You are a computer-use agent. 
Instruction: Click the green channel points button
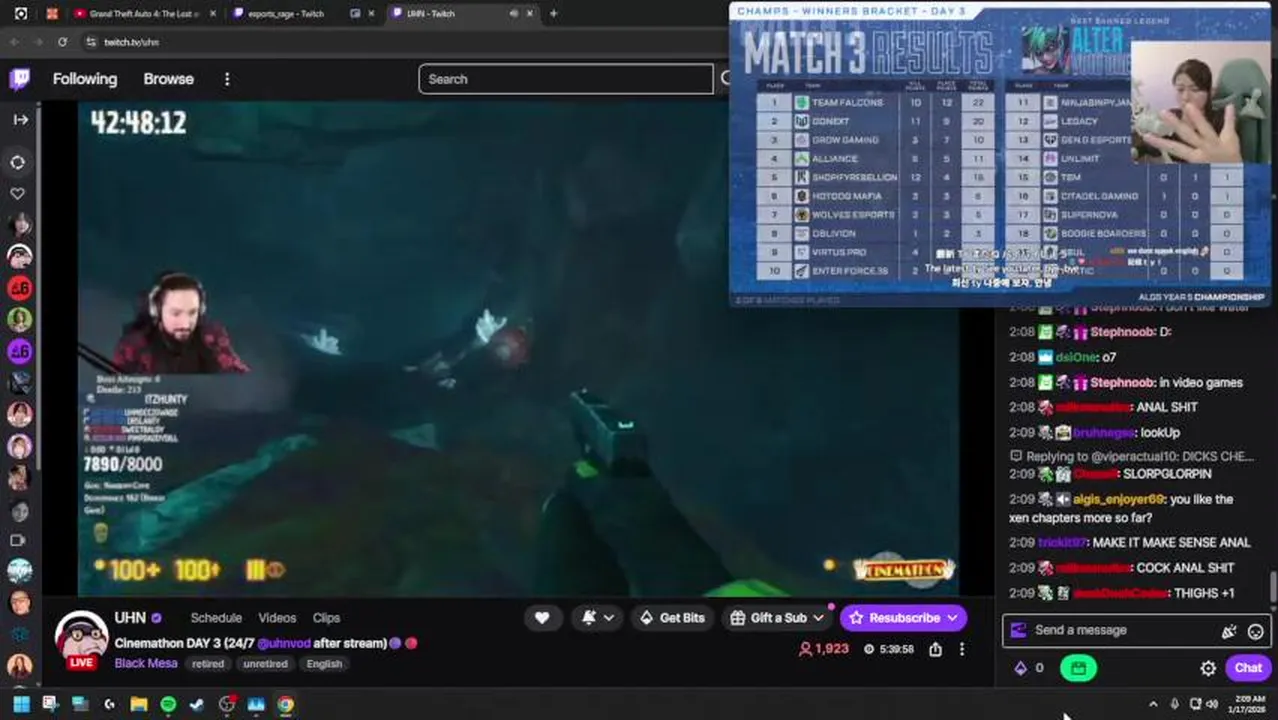pyautogui.click(x=1078, y=668)
